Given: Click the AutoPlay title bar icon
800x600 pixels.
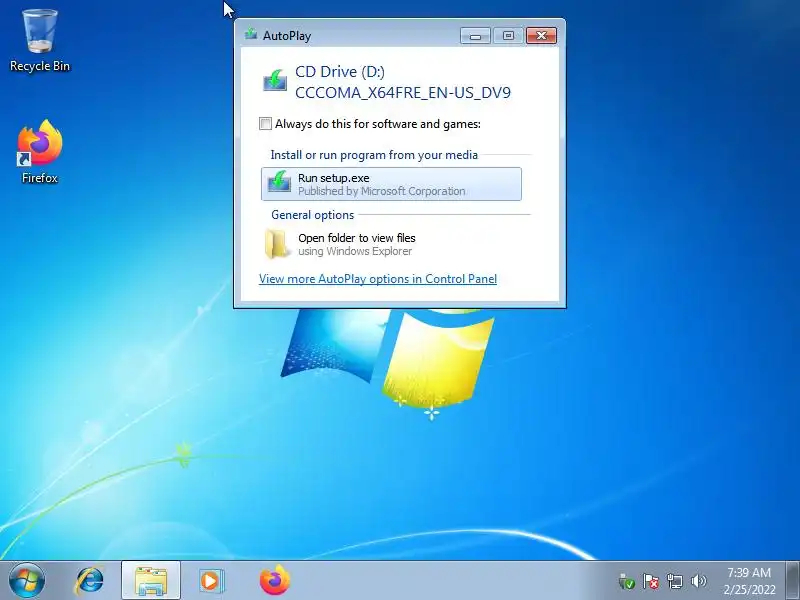Looking at the screenshot, I should point(251,35).
